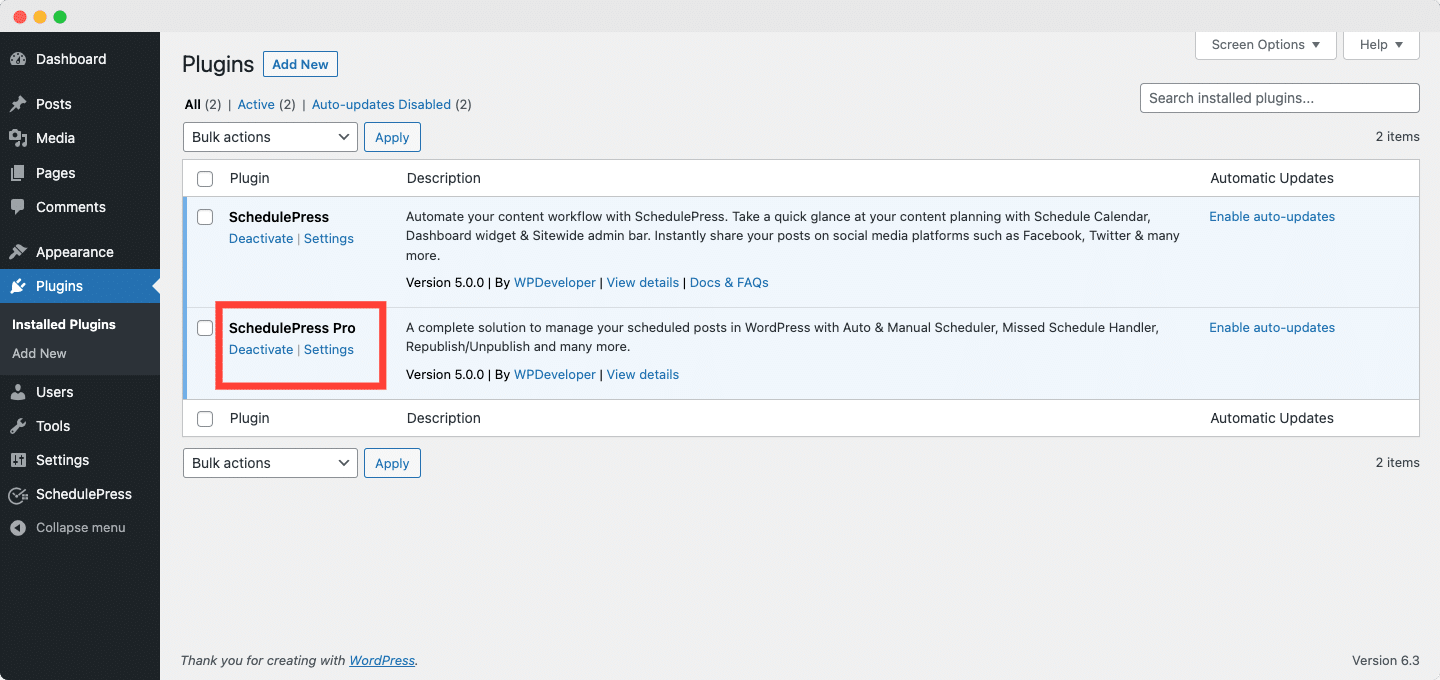
Task: Click the Plugin column header at top
Action: coord(250,178)
